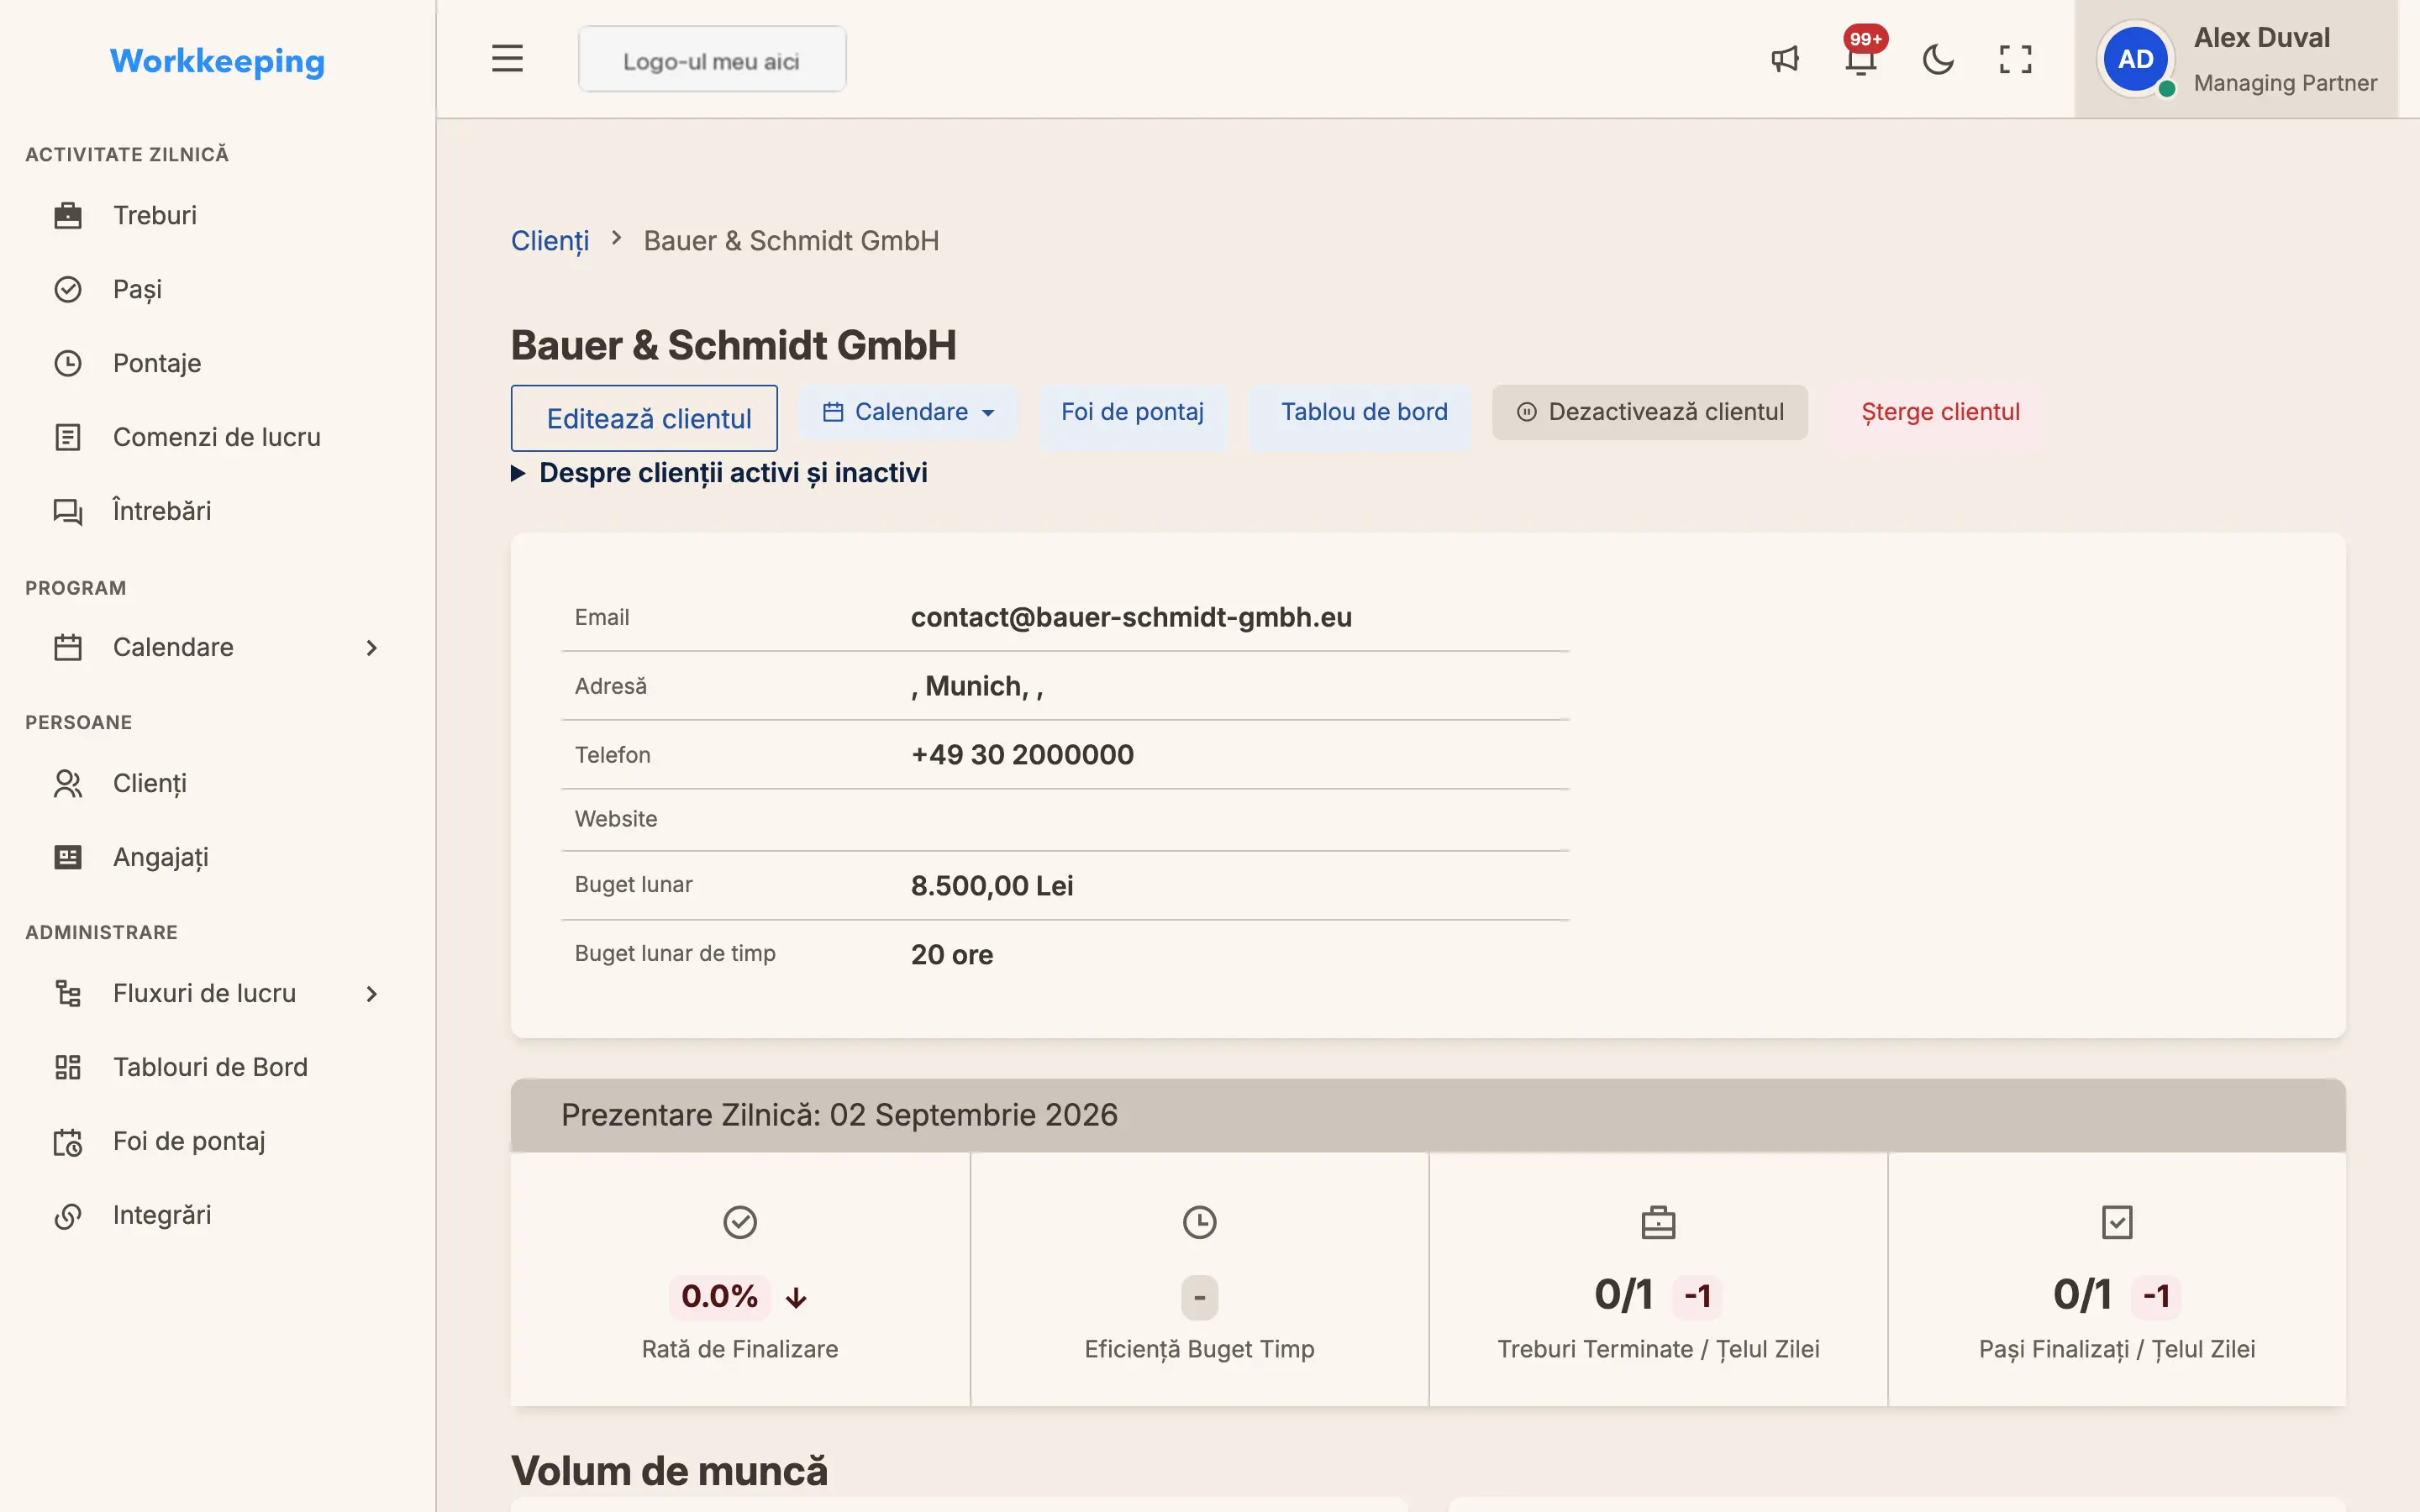This screenshot has height=1512, width=2420.
Task: Click the AD user avatar
Action: pyautogui.click(x=2135, y=59)
